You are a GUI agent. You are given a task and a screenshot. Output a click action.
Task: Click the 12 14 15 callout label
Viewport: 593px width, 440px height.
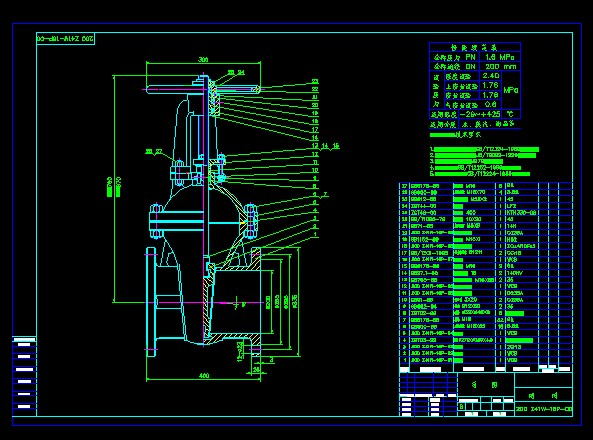[x=325, y=146]
